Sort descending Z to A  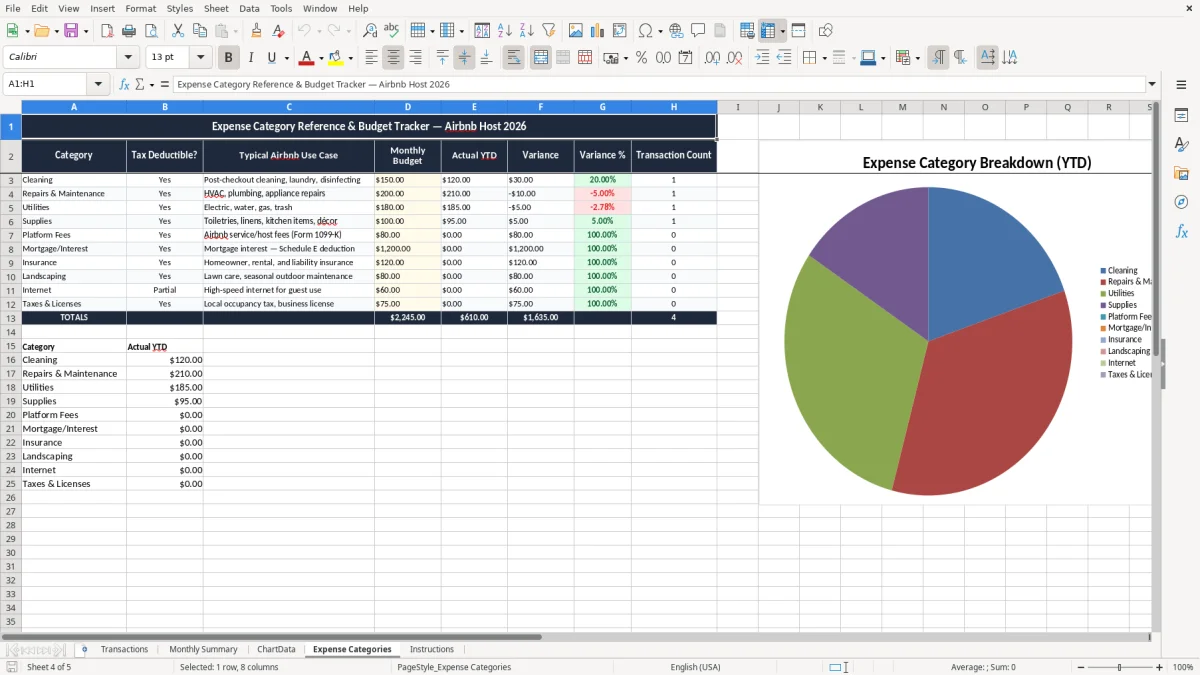[x=526, y=31]
